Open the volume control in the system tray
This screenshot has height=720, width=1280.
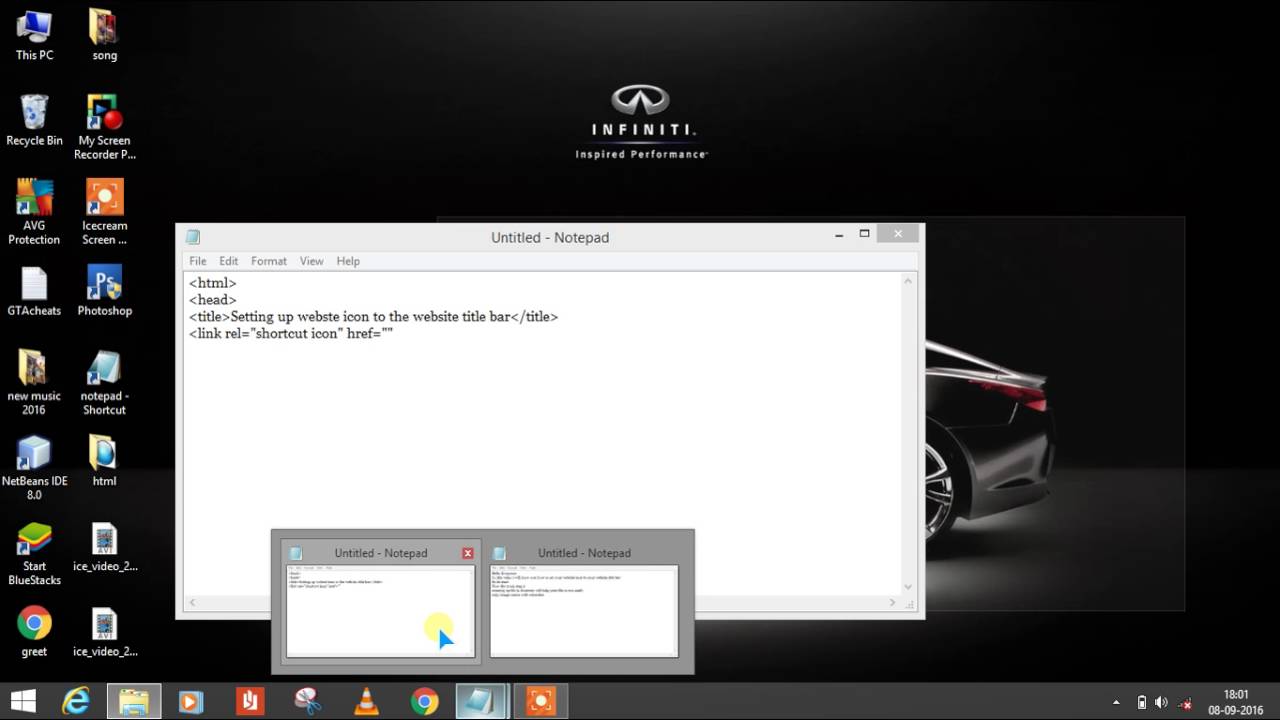(1163, 700)
